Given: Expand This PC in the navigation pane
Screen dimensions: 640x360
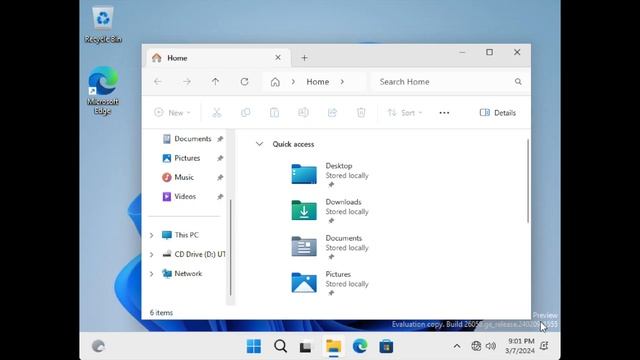Looking at the screenshot, I should pos(151,236).
